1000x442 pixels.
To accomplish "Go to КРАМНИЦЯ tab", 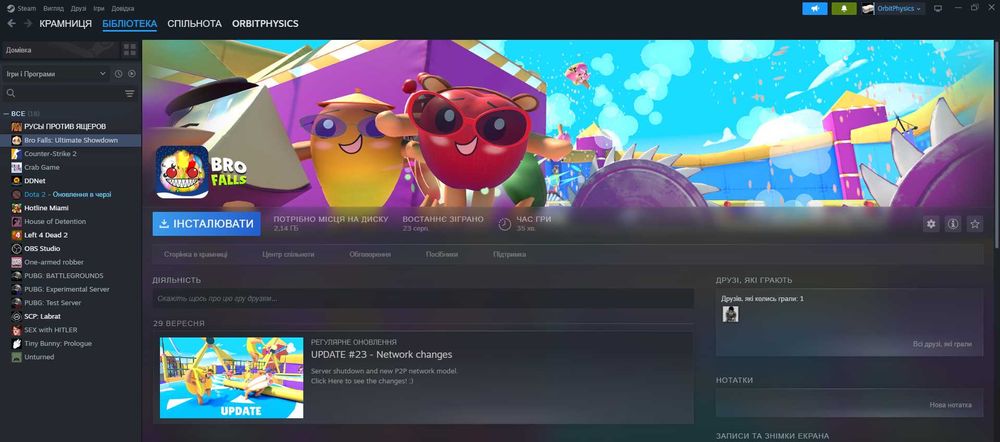I will click(66, 24).
